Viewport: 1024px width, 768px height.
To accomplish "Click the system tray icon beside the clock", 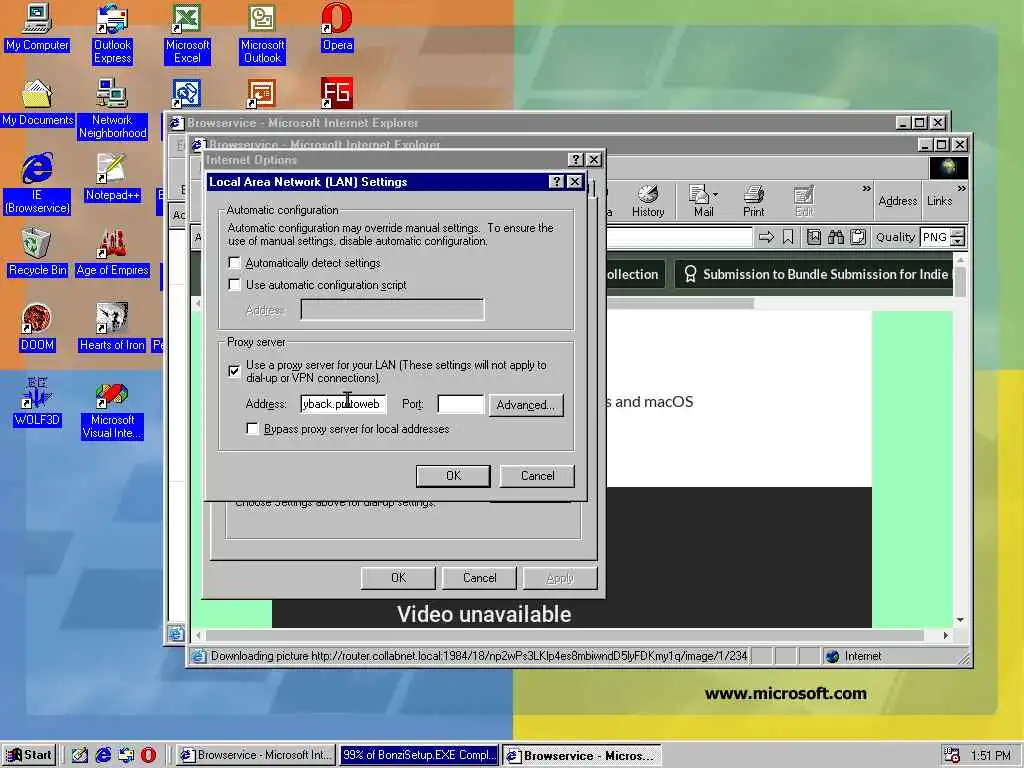I will point(952,755).
